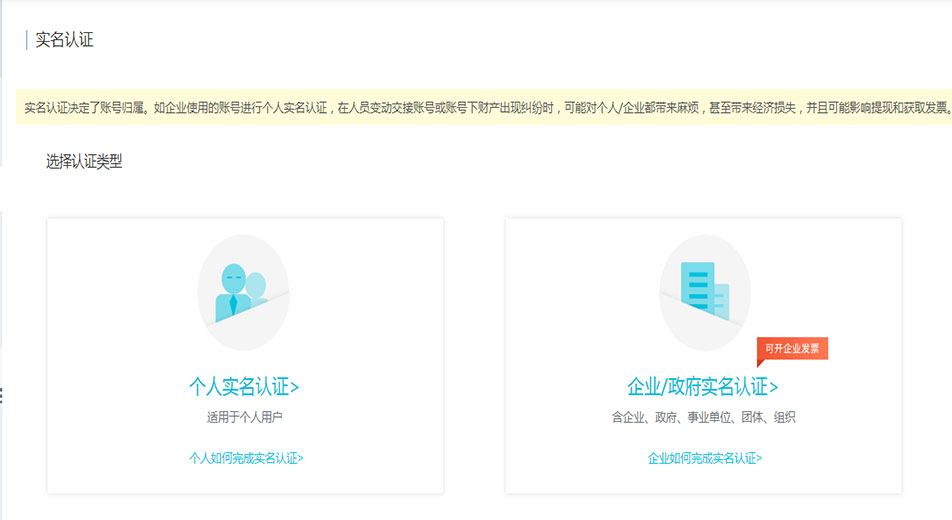Click the arrow after 企业如何完成实名认证
The height and width of the screenshot is (520, 952).
coord(759,458)
